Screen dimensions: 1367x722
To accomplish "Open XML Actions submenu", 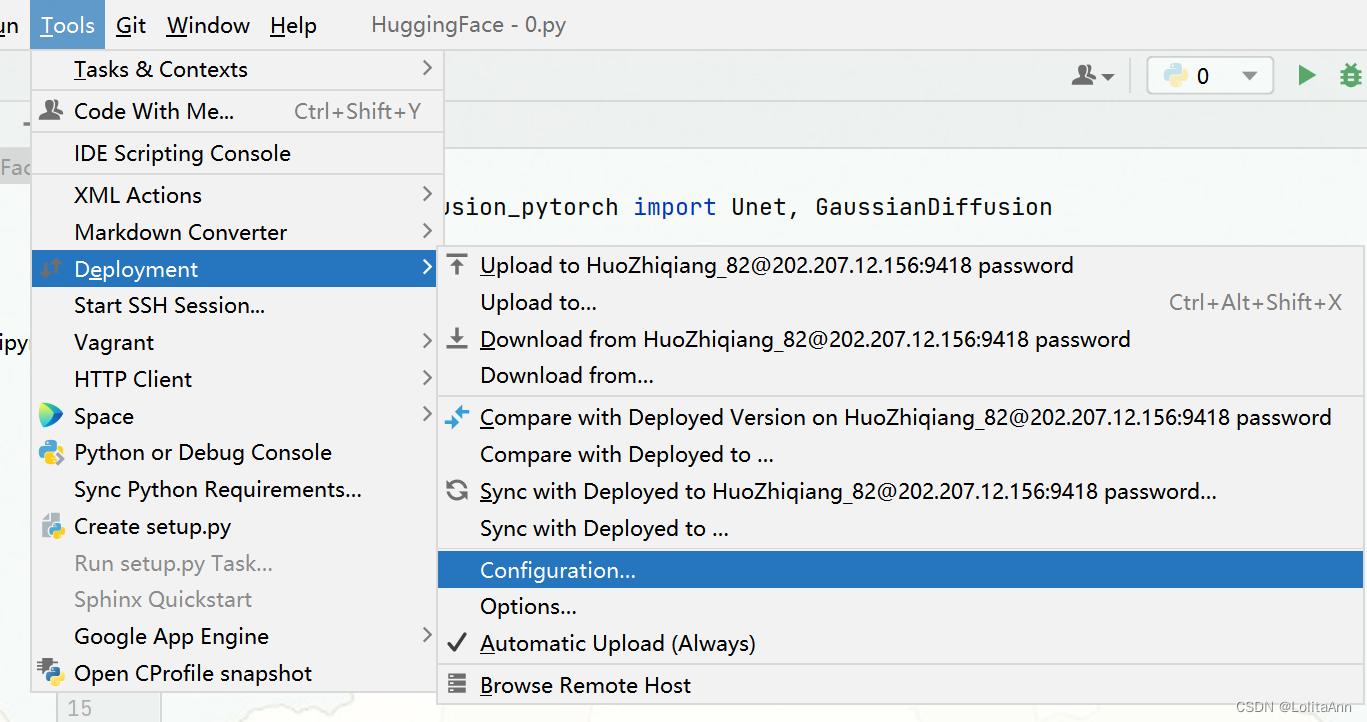I will click(x=238, y=195).
